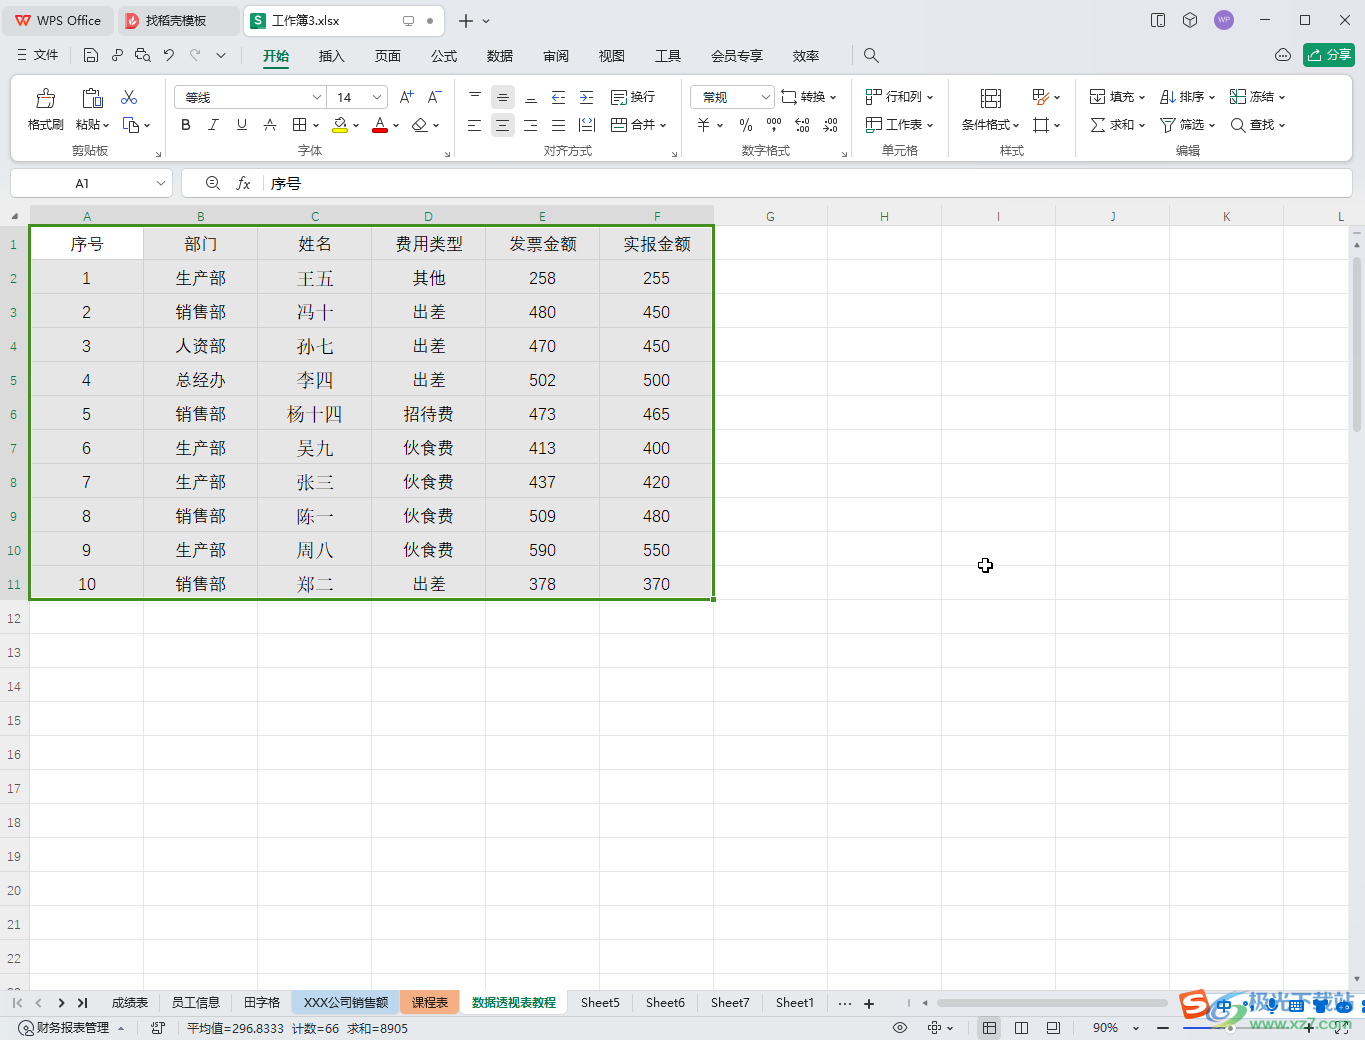Expand the Filter (筛选) dropdown

point(1212,125)
